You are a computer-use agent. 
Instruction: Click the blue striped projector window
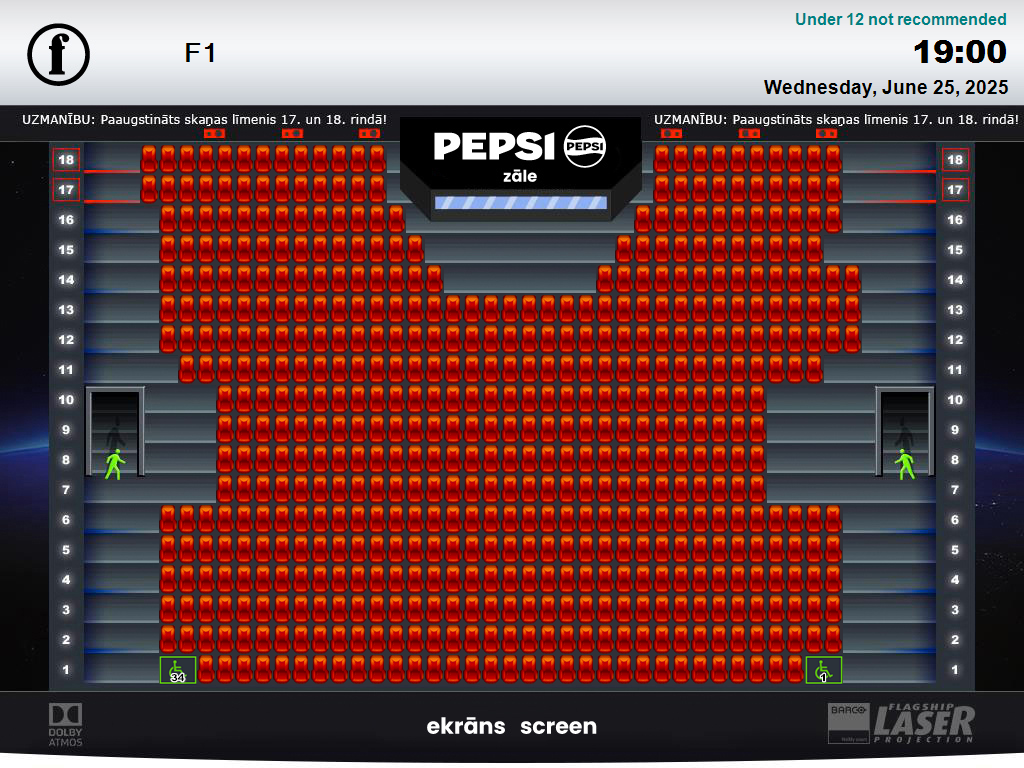tap(520, 202)
